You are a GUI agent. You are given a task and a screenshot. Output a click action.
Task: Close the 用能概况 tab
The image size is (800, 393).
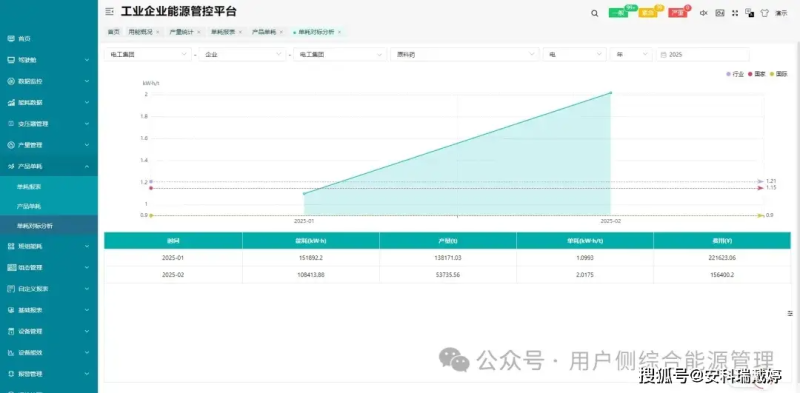point(158,32)
